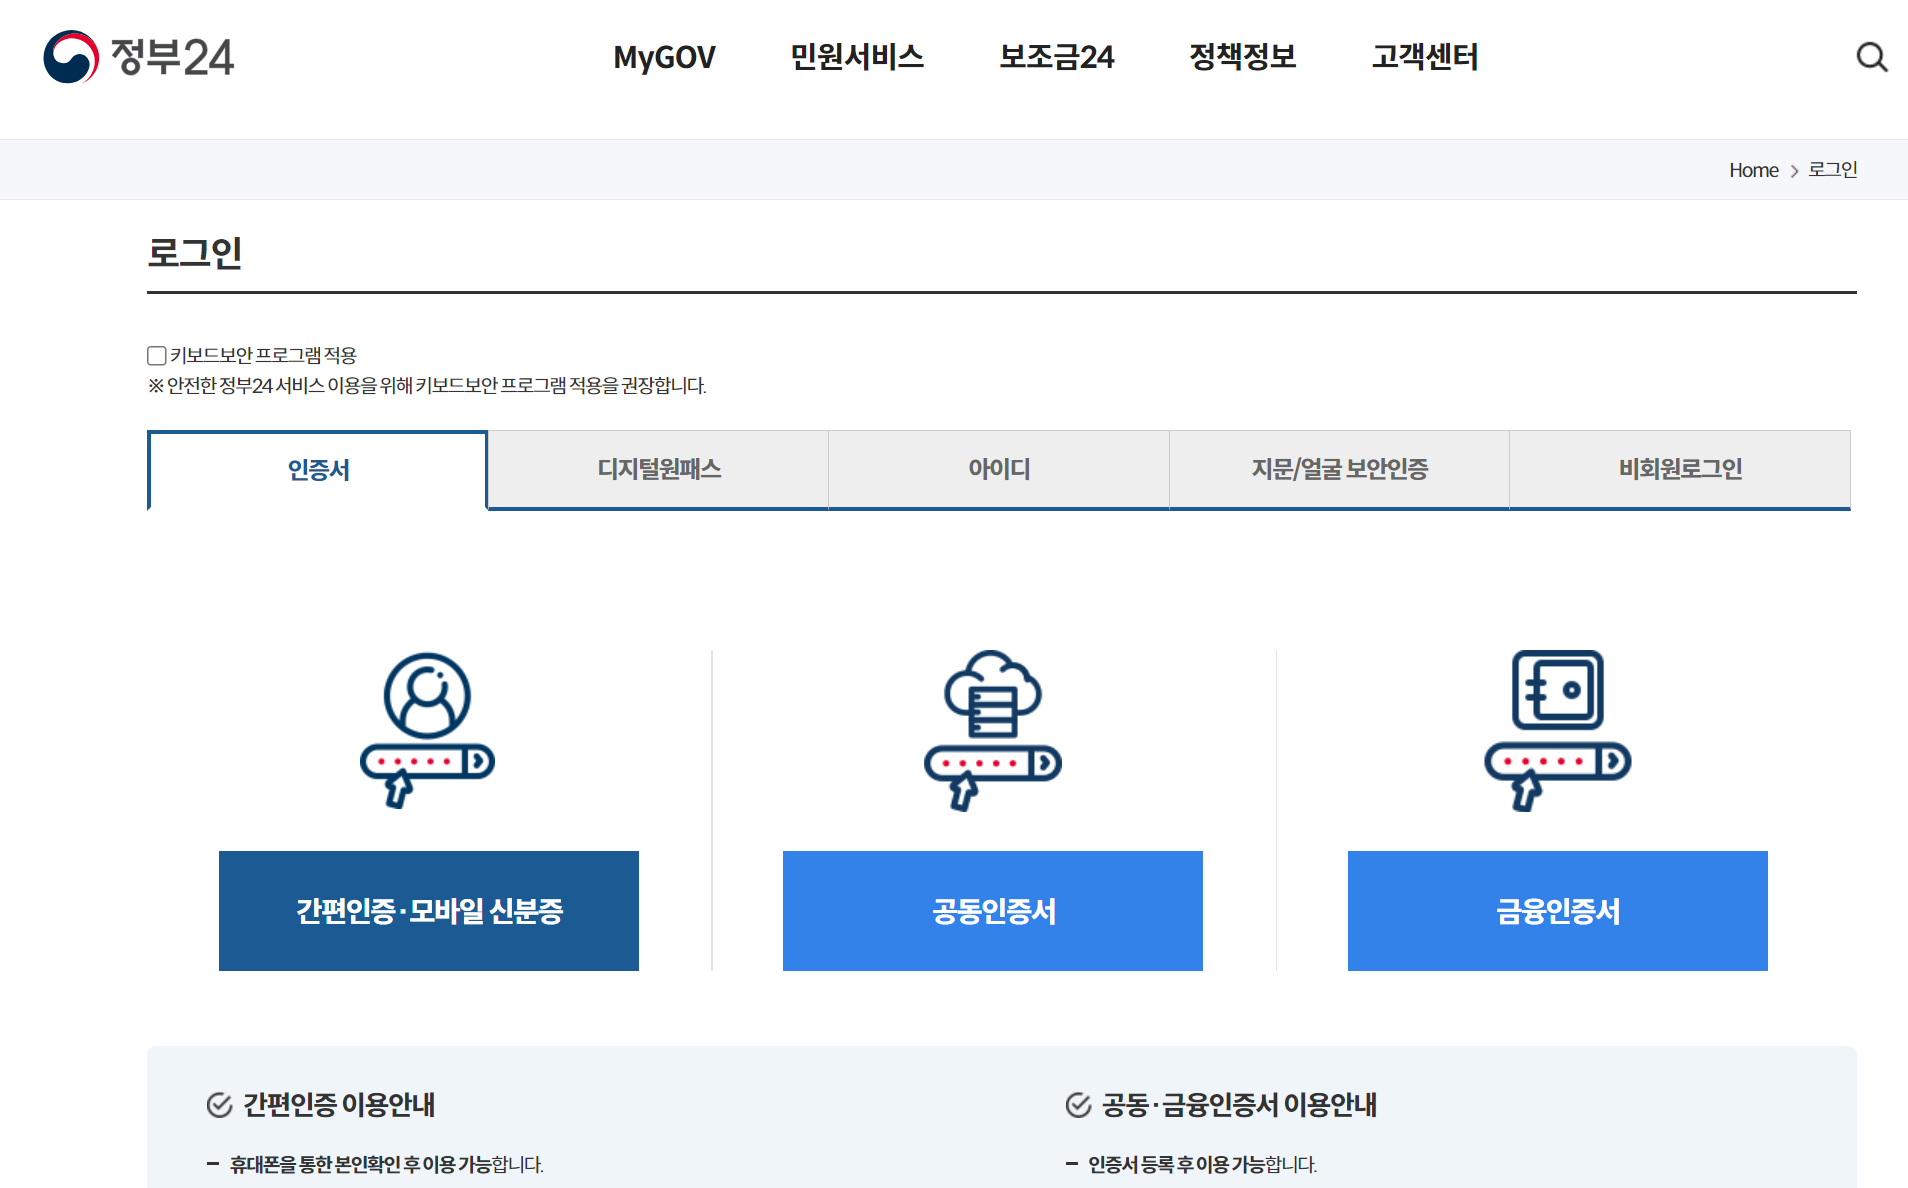Switch to the 디지털원패스 tab

coord(658,469)
